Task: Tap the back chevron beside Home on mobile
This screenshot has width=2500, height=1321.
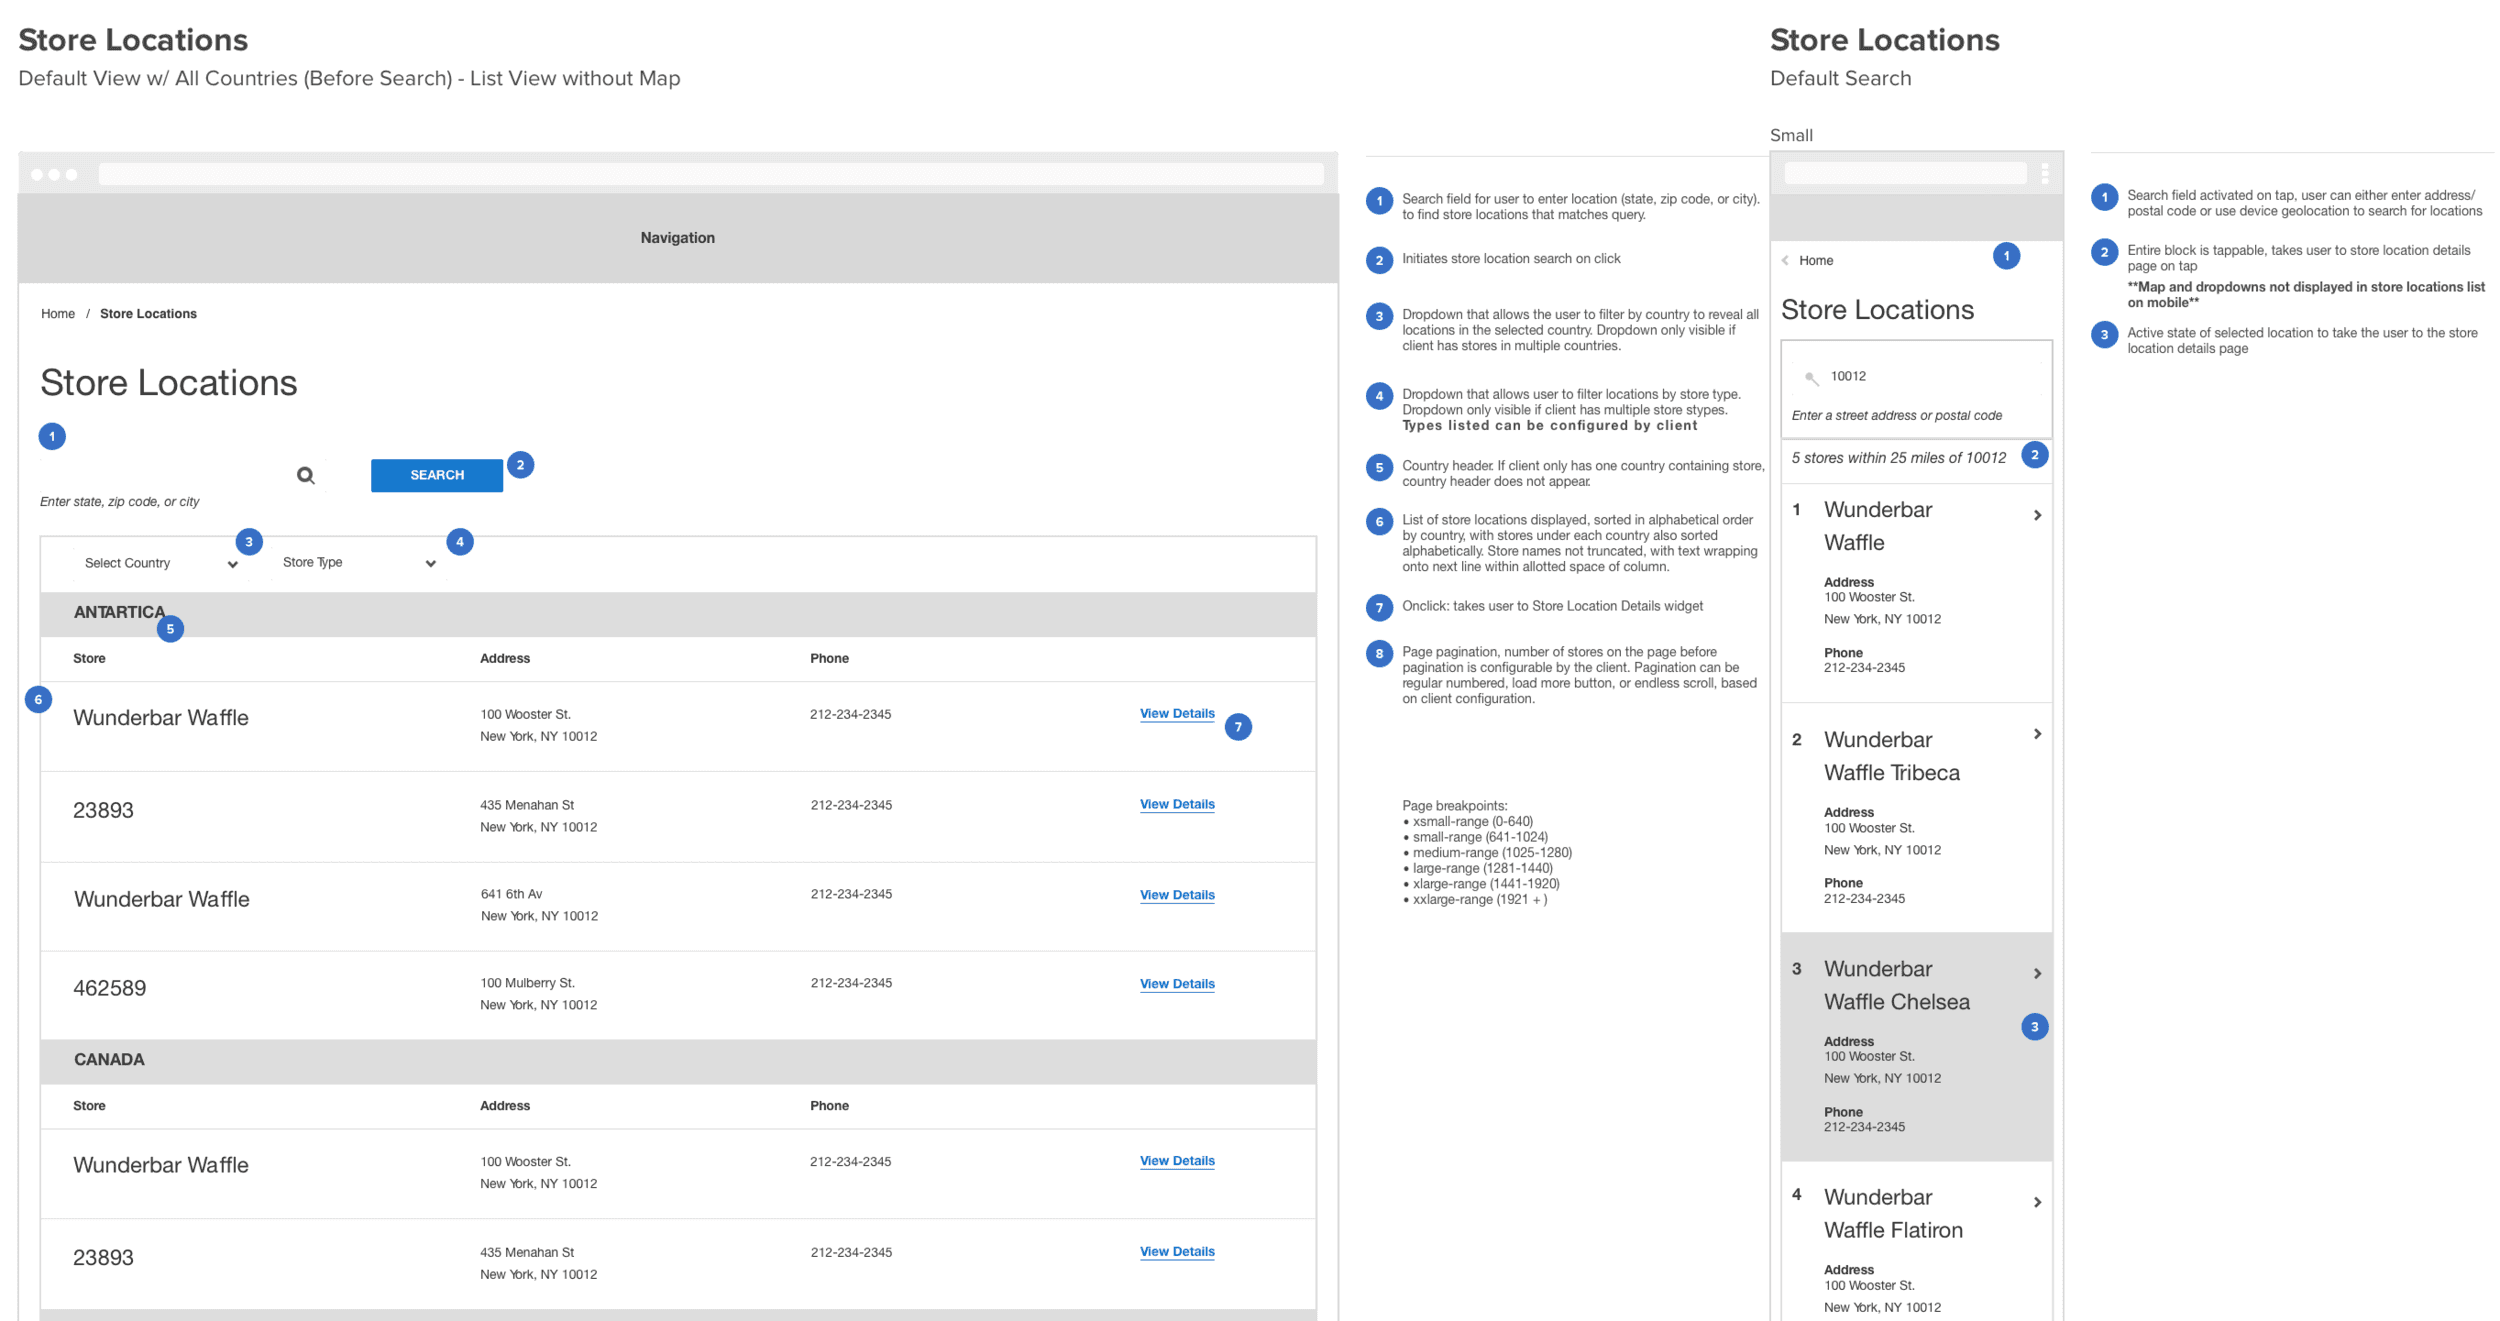Action: point(1786,261)
